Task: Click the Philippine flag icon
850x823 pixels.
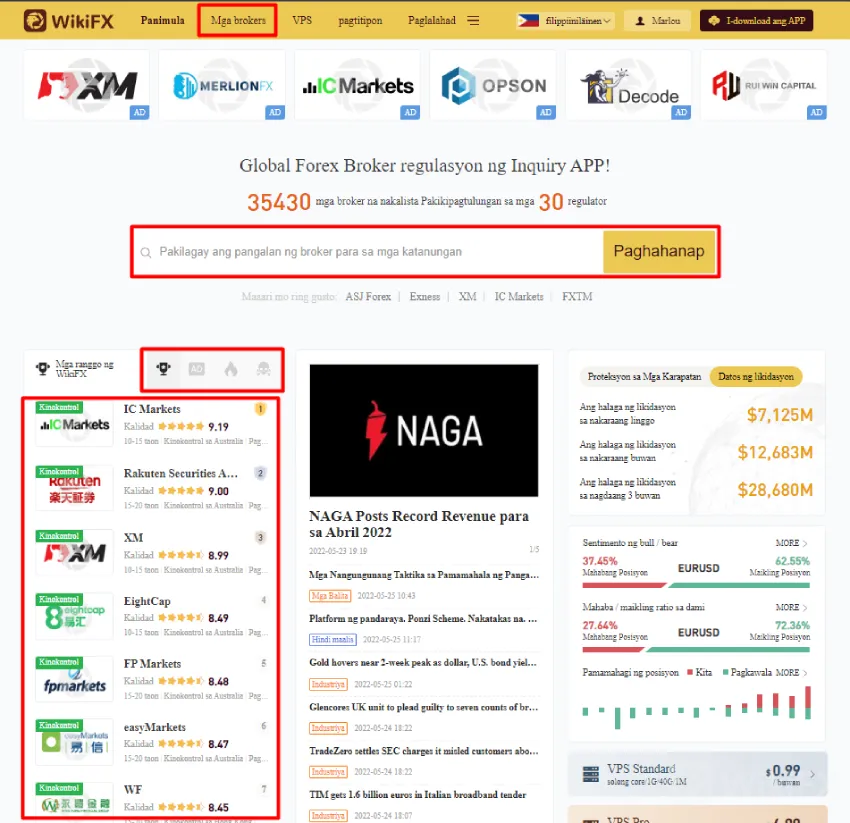Action: point(528,21)
